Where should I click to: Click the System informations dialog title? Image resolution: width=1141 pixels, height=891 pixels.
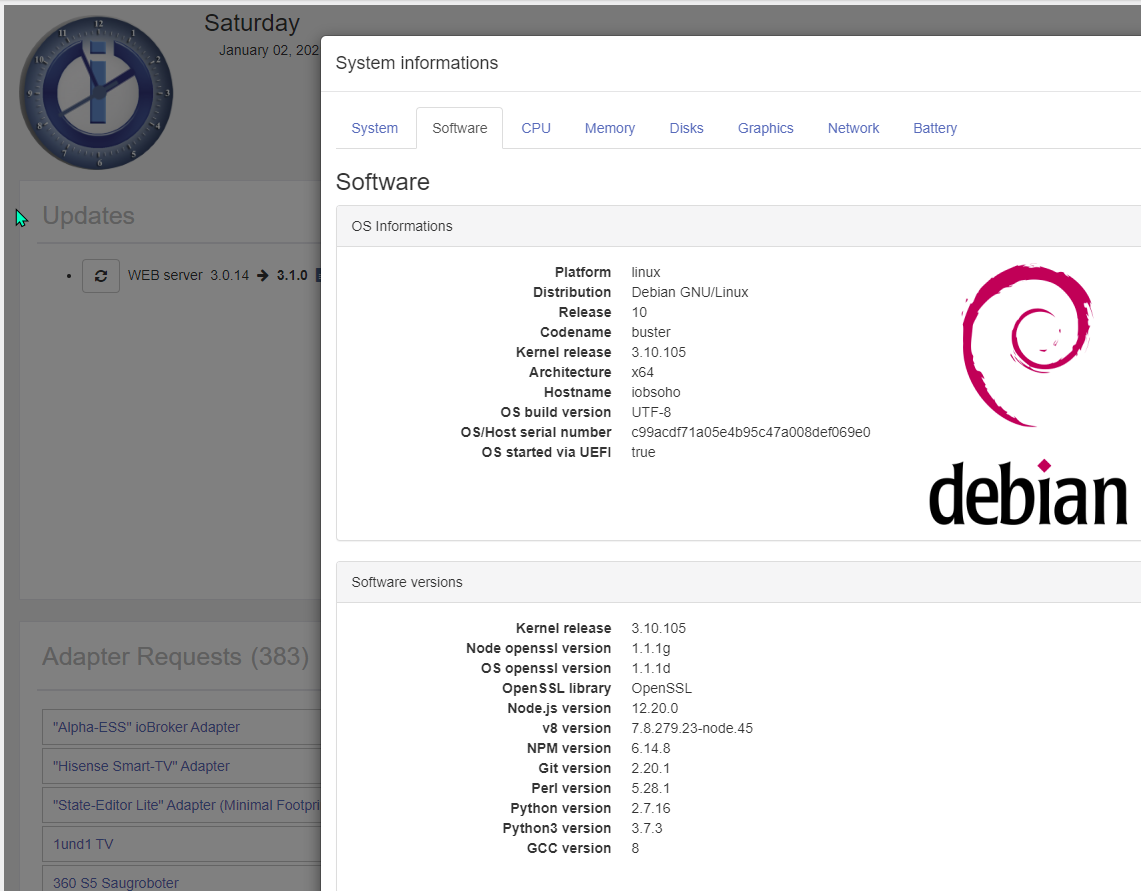pyautogui.click(x=416, y=63)
